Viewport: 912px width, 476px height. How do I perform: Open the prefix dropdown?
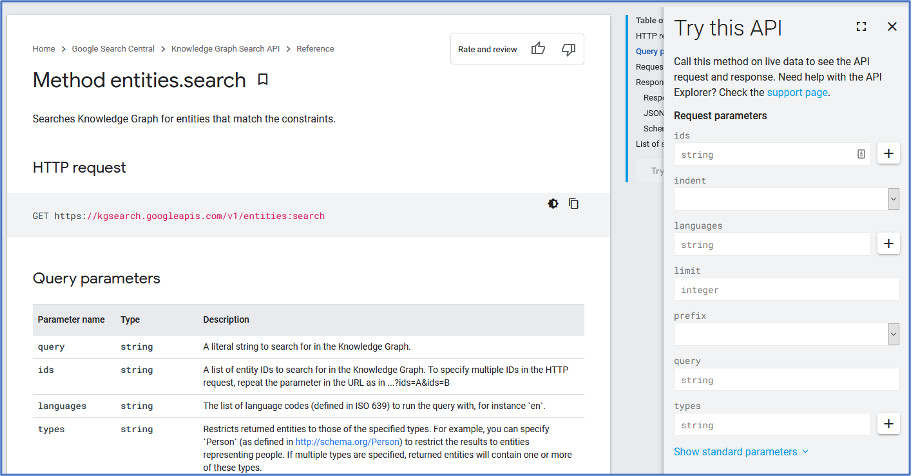tap(786, 334)
